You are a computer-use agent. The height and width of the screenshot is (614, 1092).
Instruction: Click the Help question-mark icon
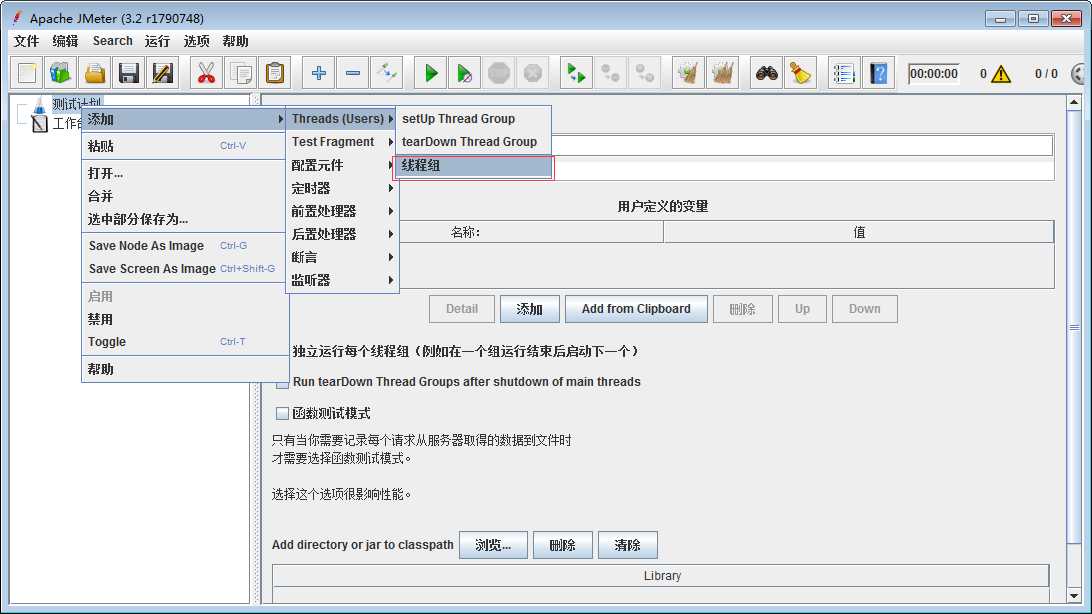click(878, 73)
